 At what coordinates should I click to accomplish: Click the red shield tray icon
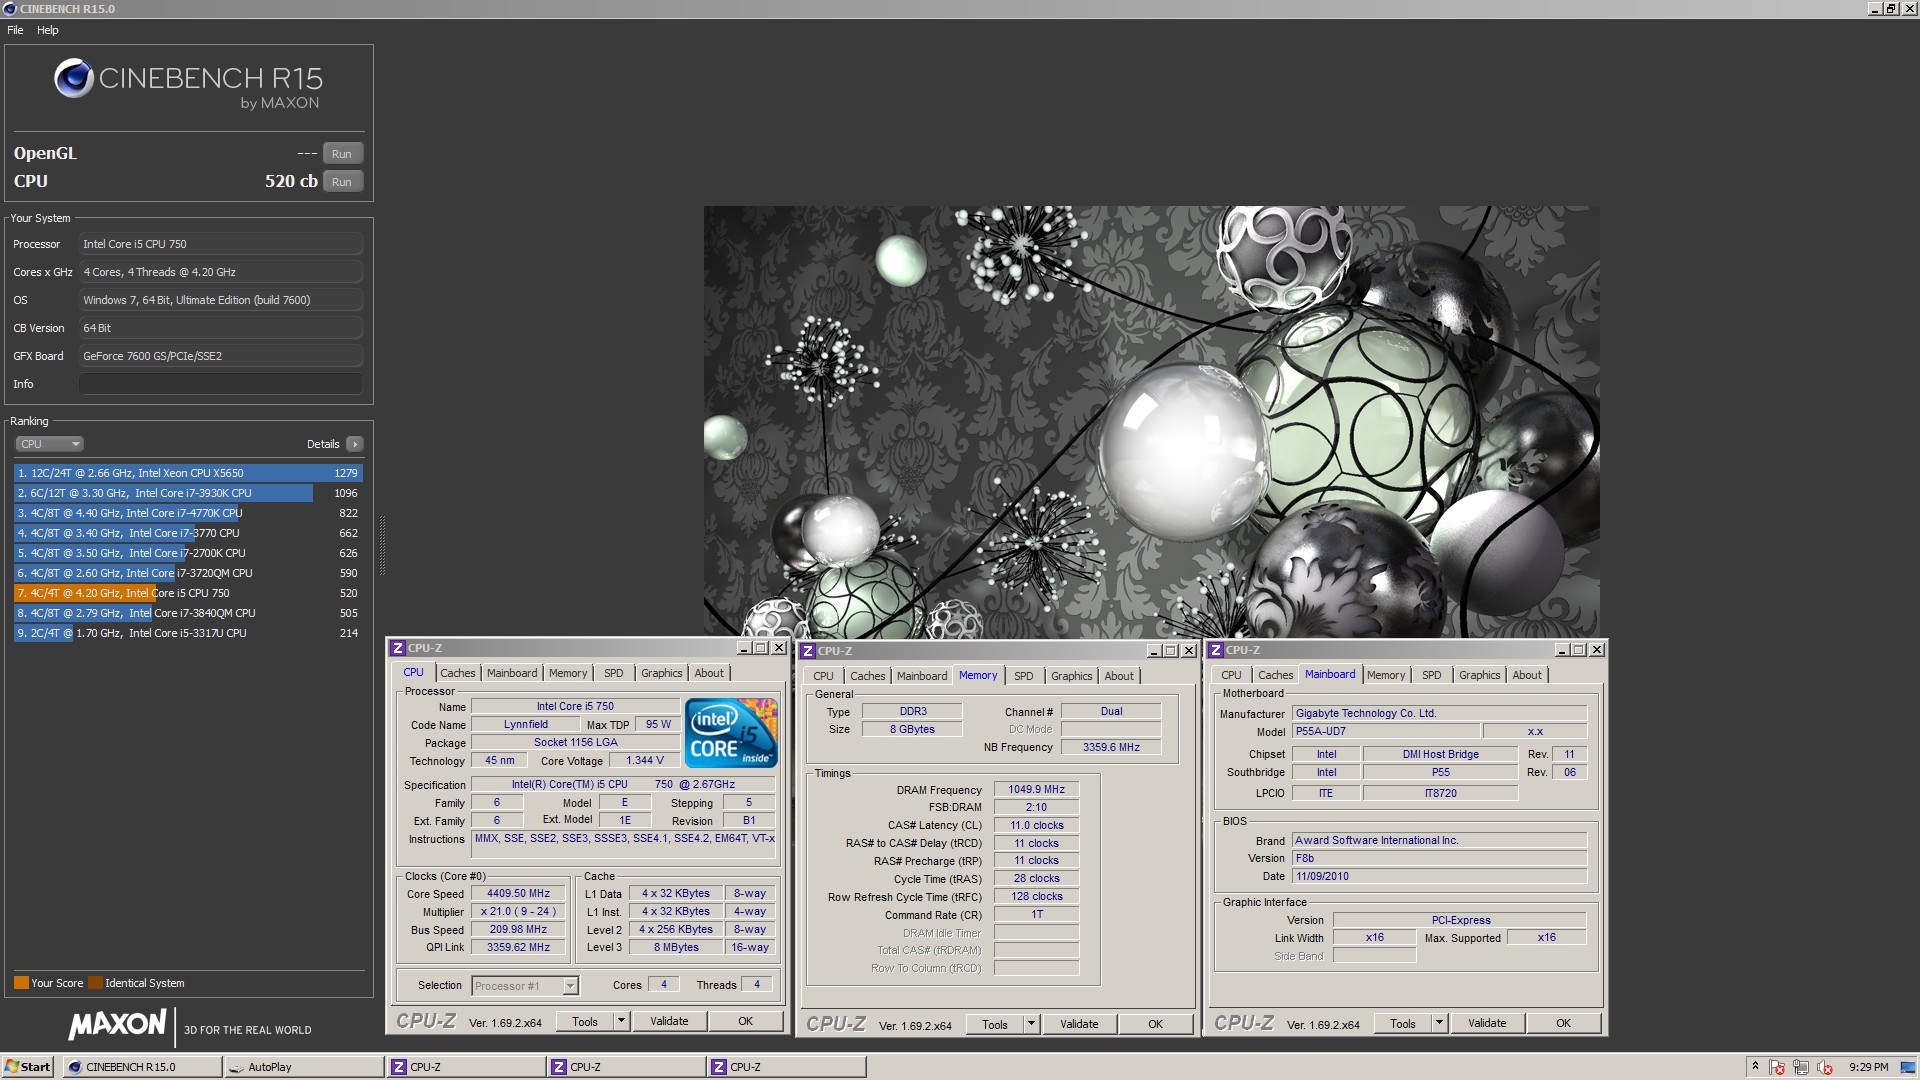[1777, 1067]
